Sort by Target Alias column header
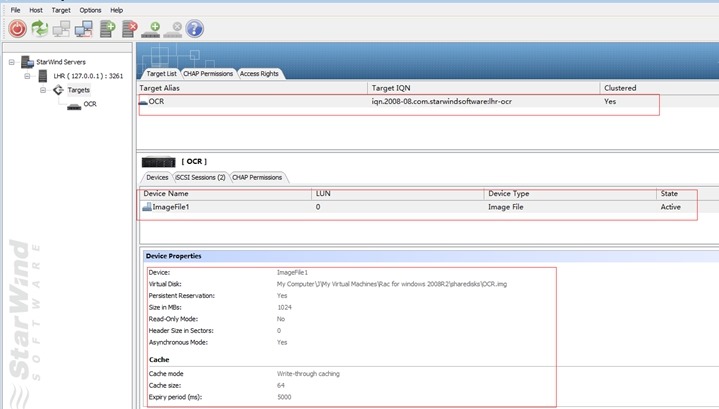 click(x=252, y=88)
